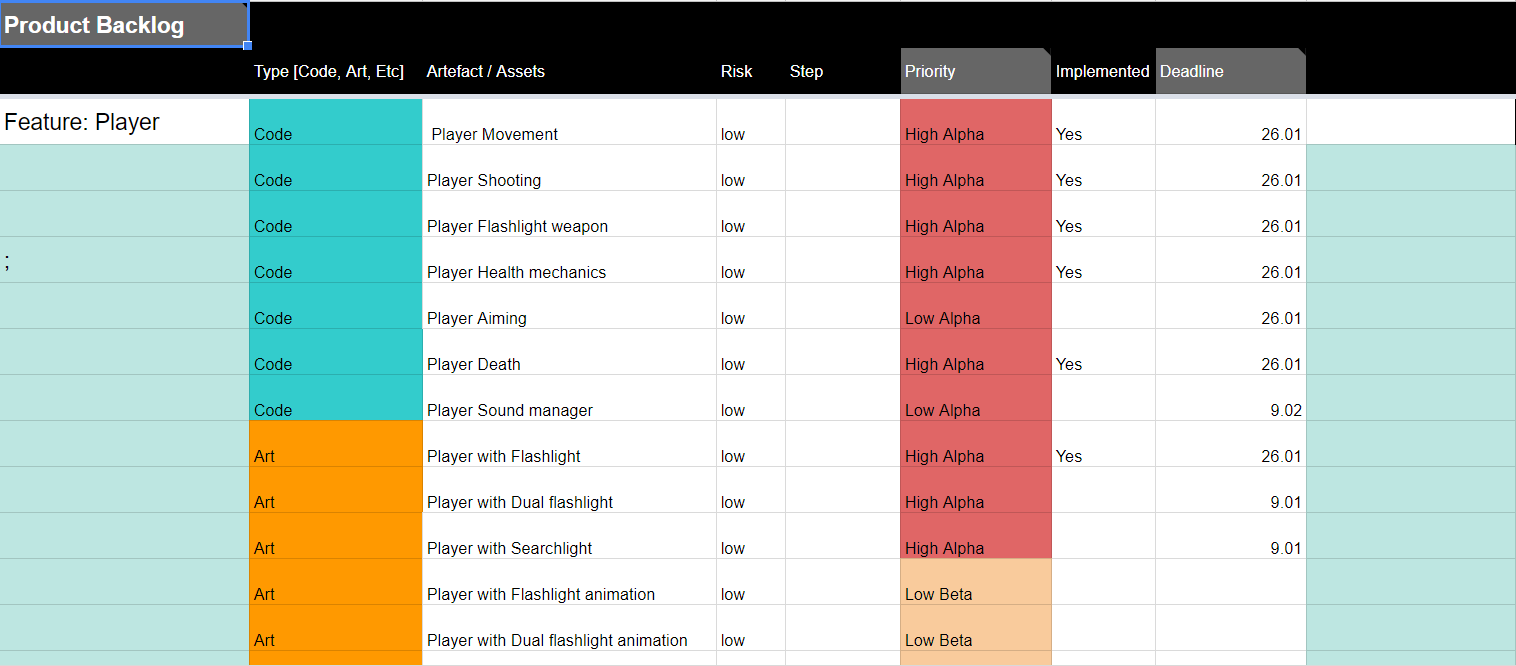Select the Product Backlog title cell

pyautogui.click(x=124, y=25)
